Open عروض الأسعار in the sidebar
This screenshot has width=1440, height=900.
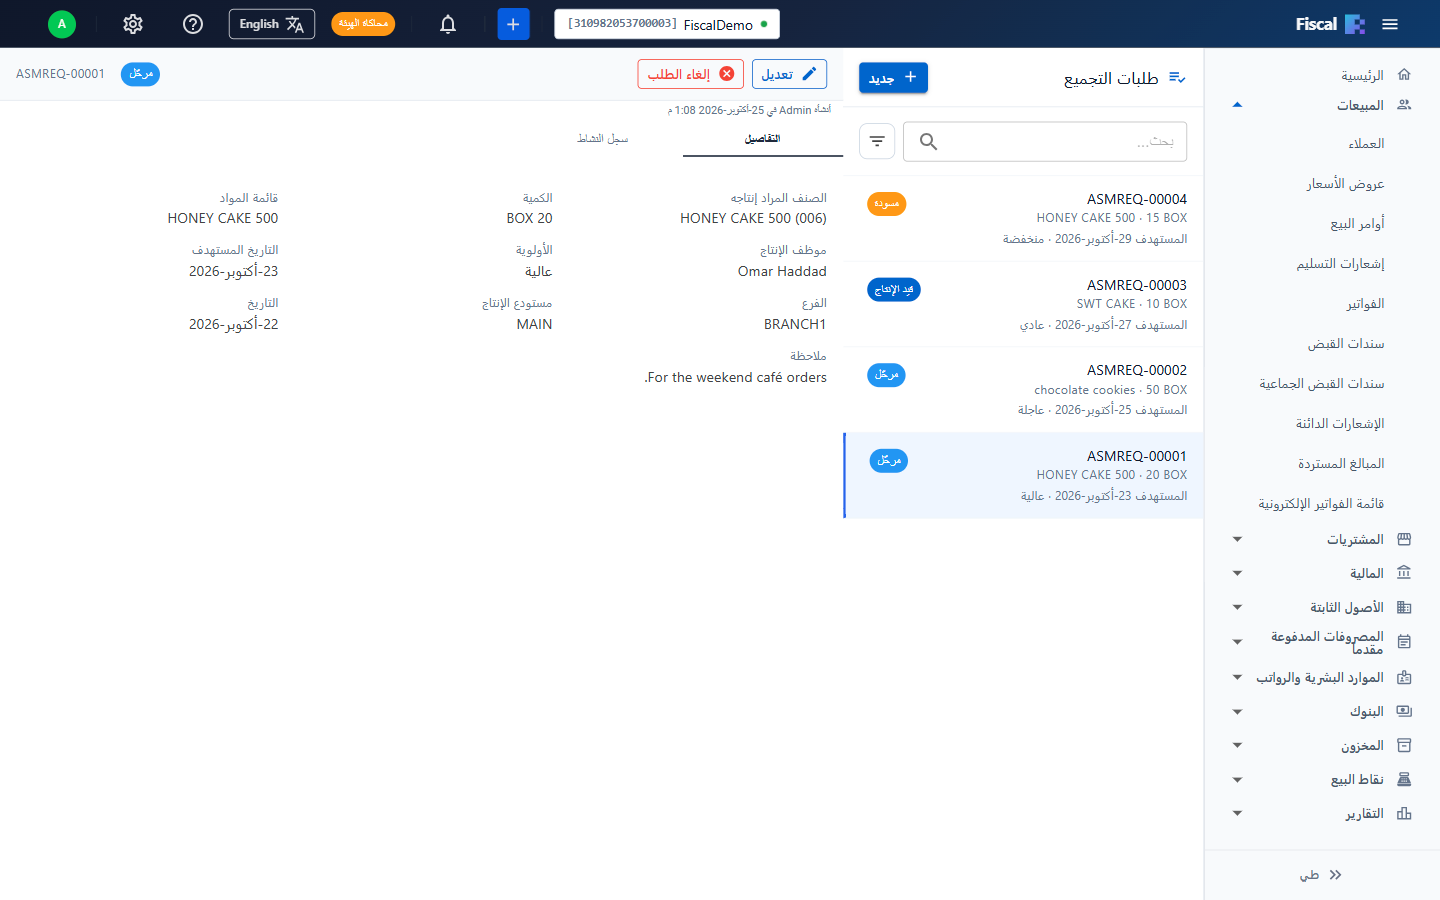[1345, 184]
